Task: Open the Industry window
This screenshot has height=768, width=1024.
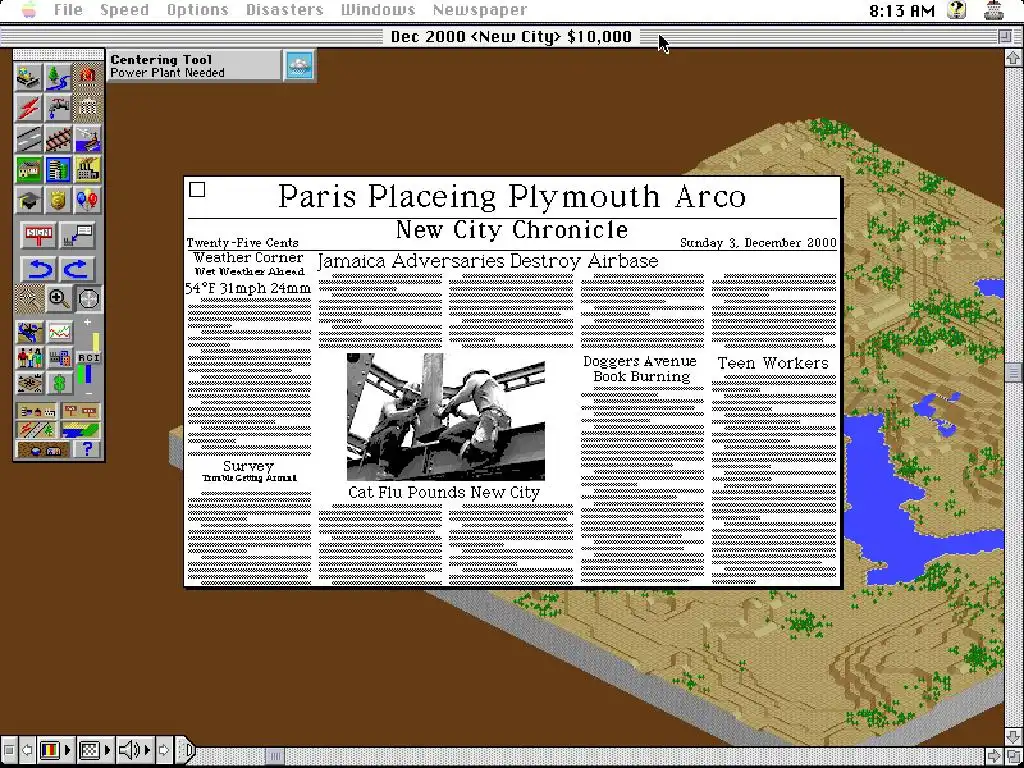Action: pyautogui.click(x=59, y=357)
